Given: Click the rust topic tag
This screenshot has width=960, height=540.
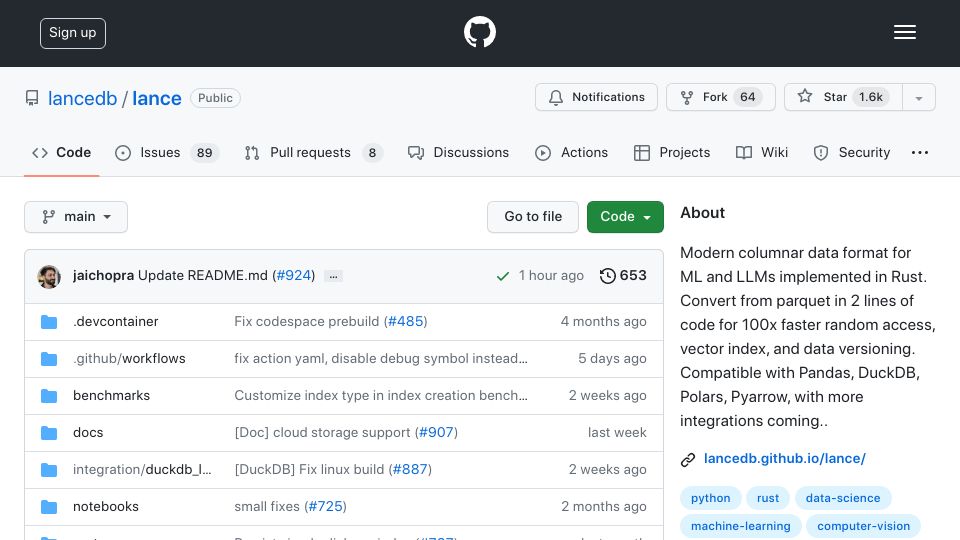Looking at the screenshot, I should [x=768, y=498].
